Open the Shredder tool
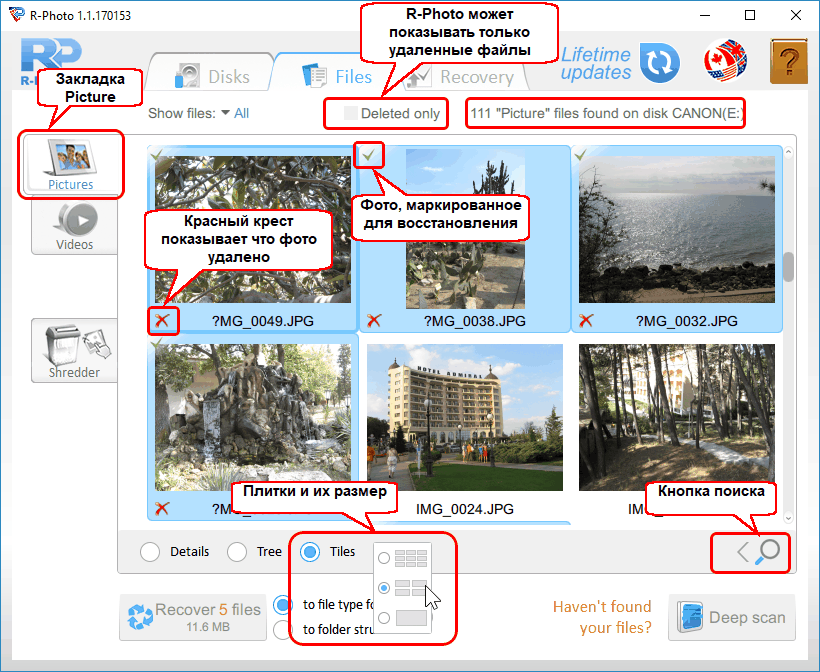The image size is (820, 672). [74, 350]
